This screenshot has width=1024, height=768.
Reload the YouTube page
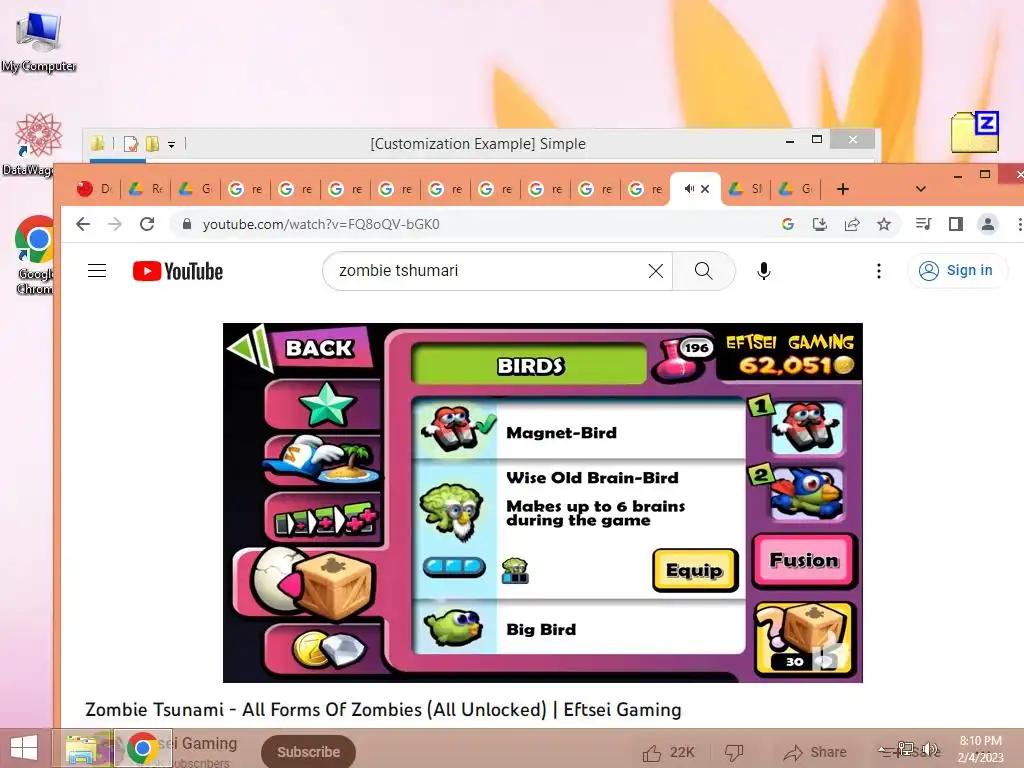pos(148,224)
